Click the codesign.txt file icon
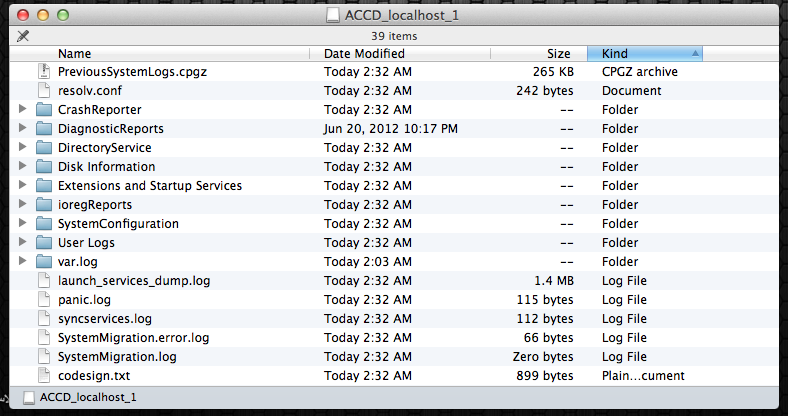Image resolution: width=788 pixels, height=416 pixels. tap(43, 376)
